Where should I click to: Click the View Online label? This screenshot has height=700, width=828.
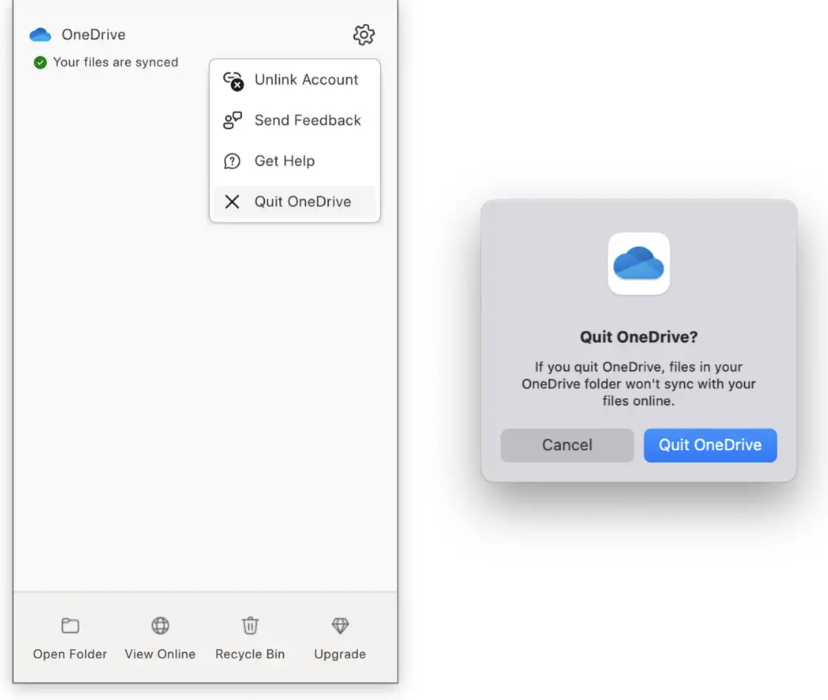(160, 654)
